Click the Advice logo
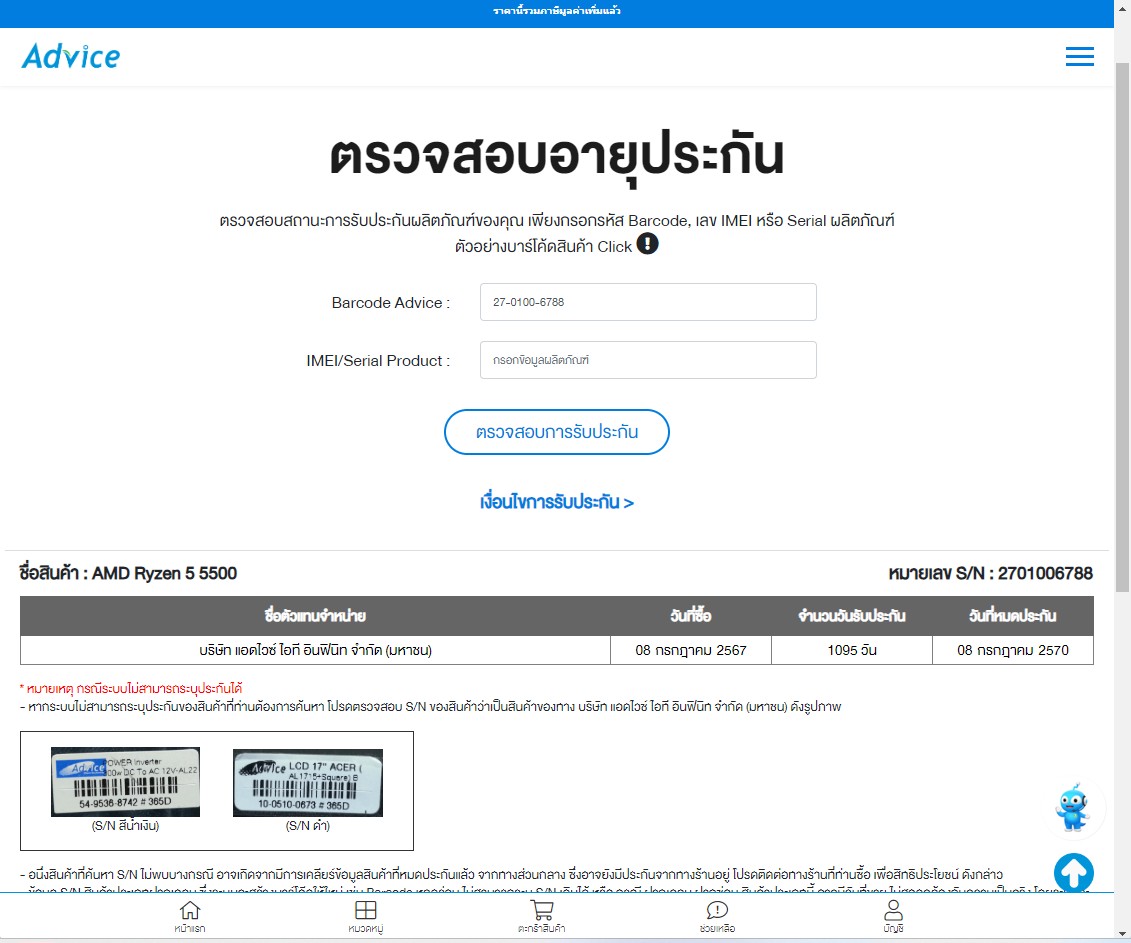 coord(71,56)
